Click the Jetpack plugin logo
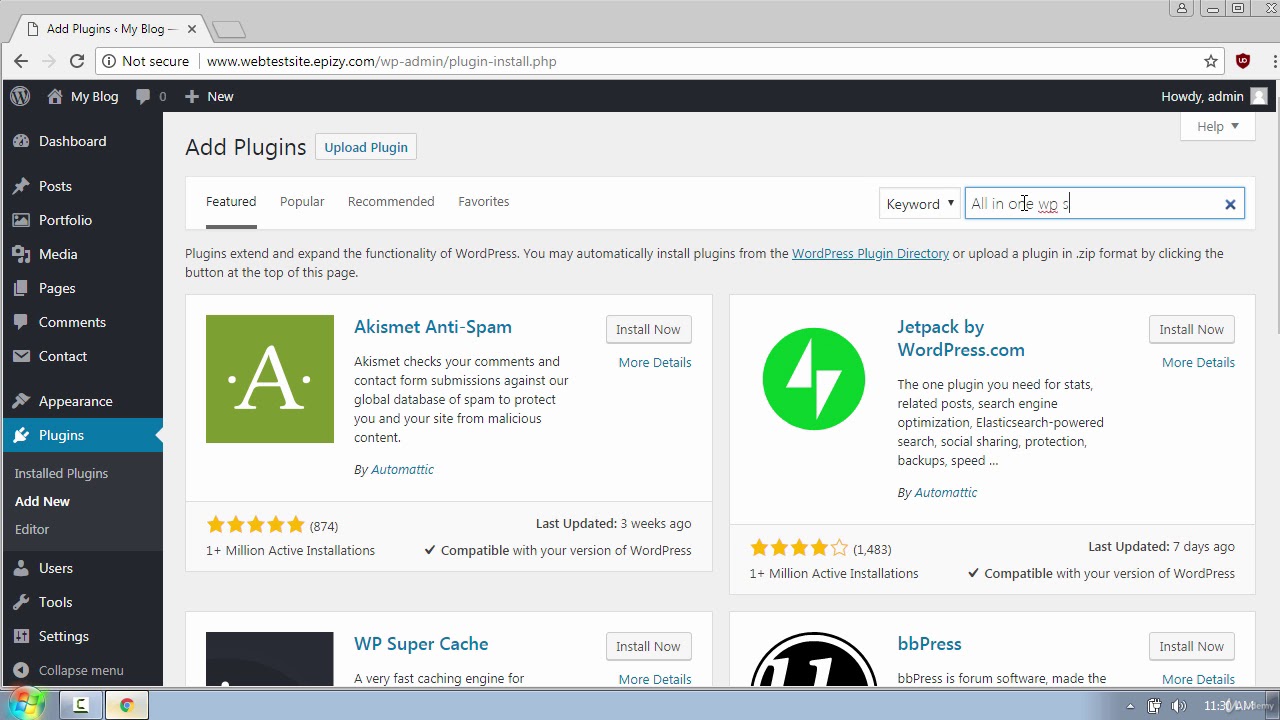 (814, 379)
